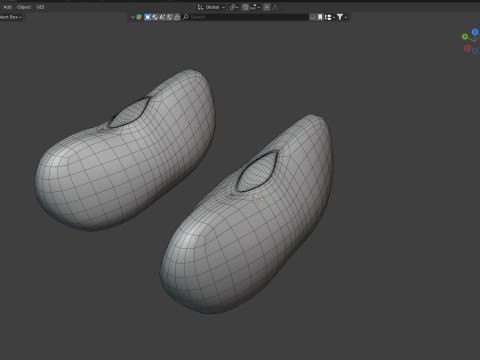Click the green Y axis gizmo ball
This screenshot has width=480, height=360.
click(x=465, y=36)
